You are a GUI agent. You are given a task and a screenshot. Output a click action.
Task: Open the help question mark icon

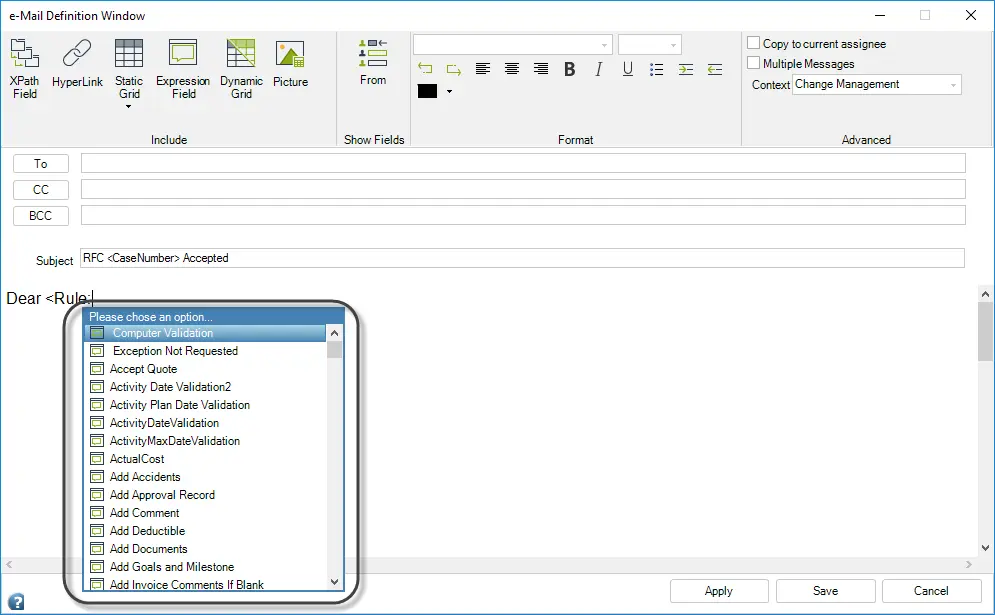[16, 602]
